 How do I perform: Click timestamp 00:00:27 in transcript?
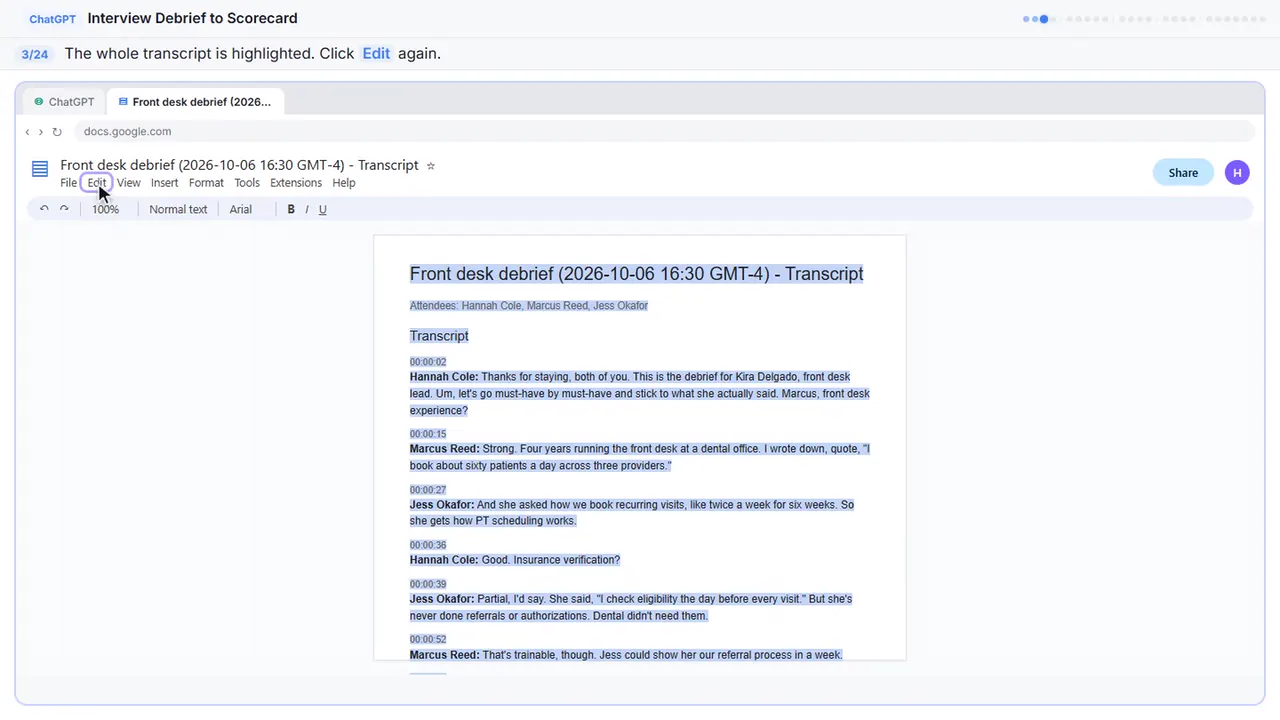pyautogui.click(x=428, y=490)
